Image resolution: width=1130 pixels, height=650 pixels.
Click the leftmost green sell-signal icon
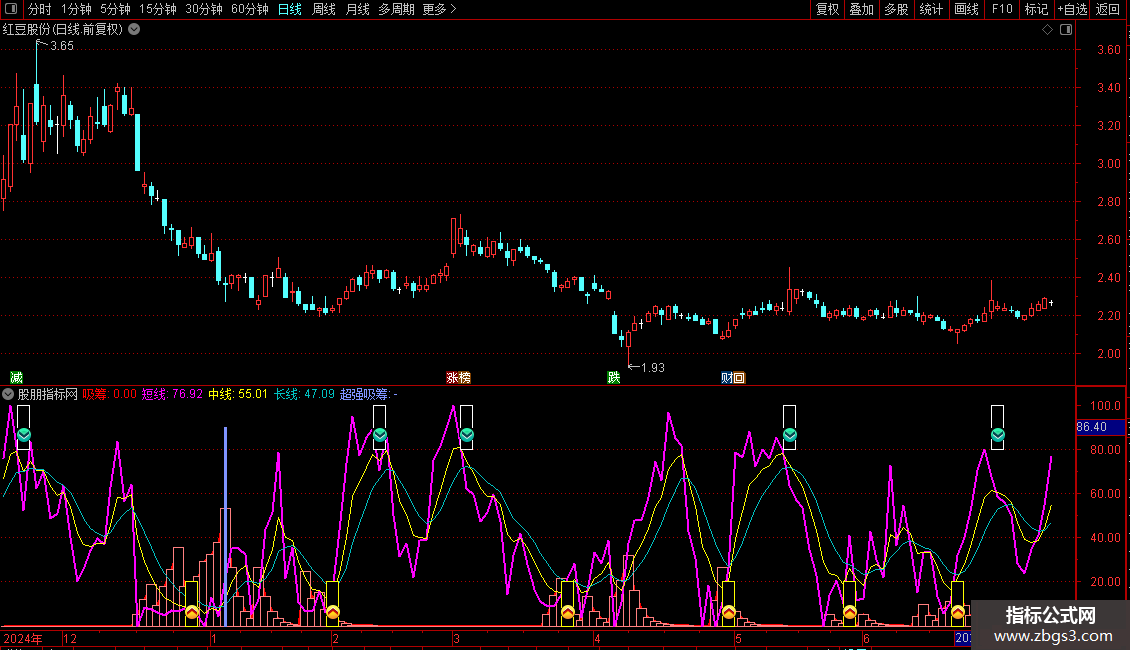pyautogui.click(x=24, y=435)
